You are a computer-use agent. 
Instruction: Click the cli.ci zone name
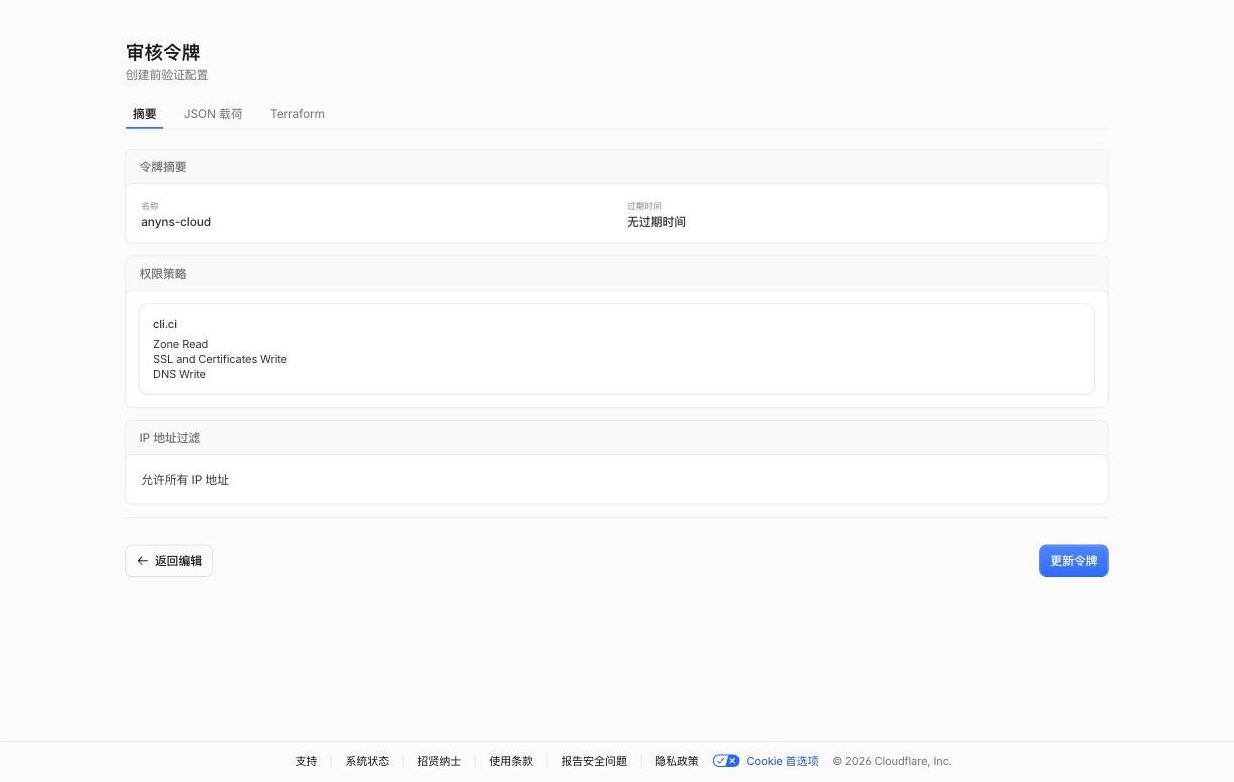point(165,324)
